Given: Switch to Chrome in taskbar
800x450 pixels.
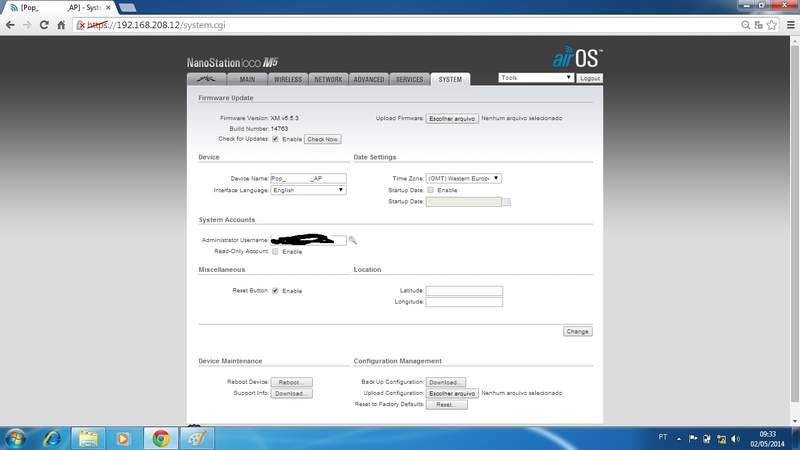Looking at the screenshot, I should click(x=161, y=438).
